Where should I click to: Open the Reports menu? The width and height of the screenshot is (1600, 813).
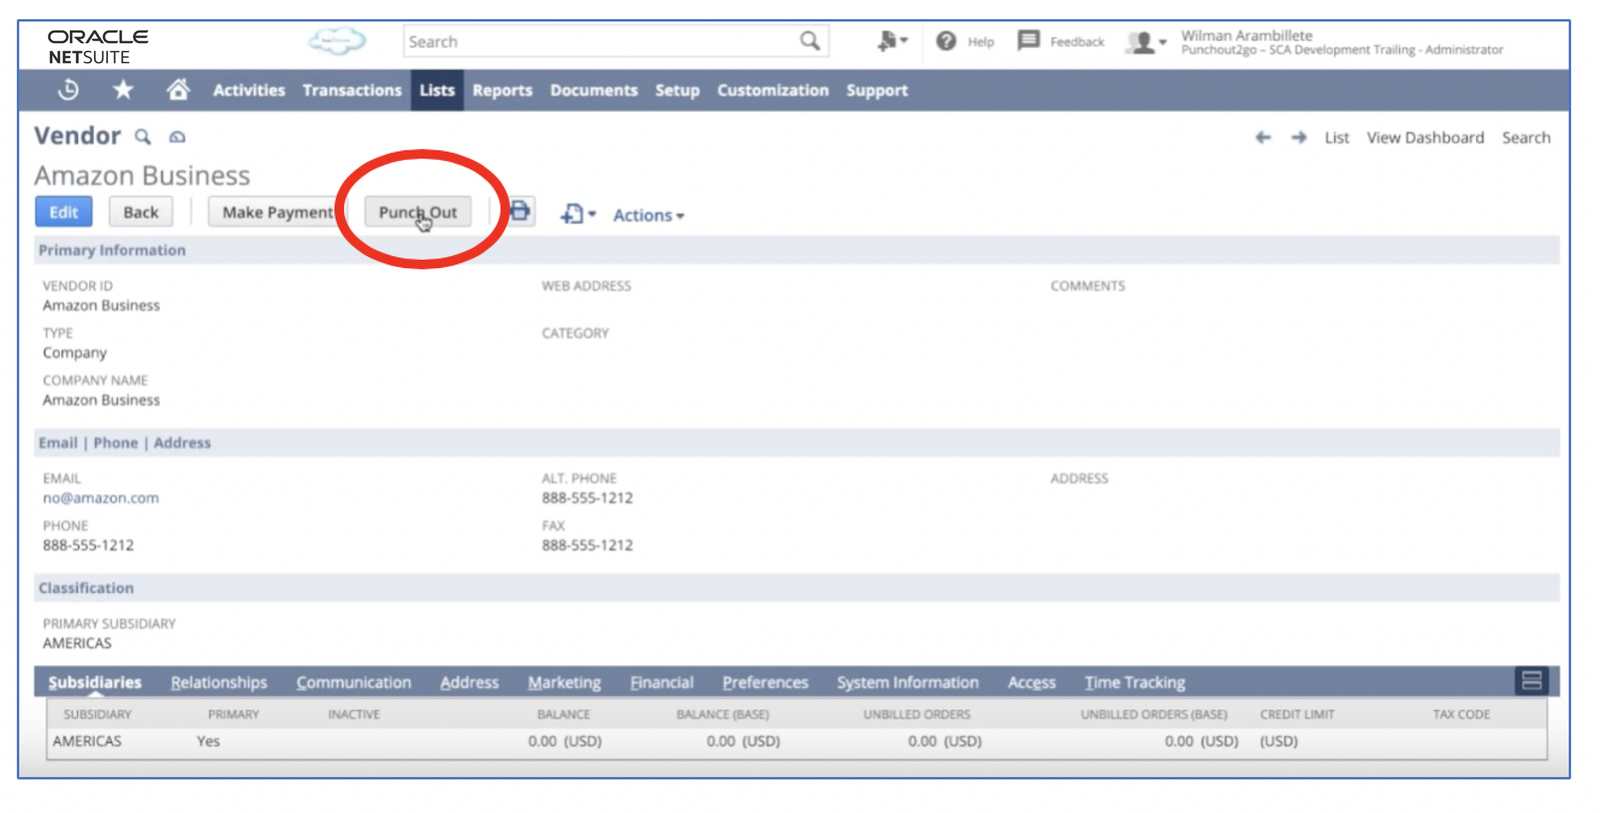point(502,90)
